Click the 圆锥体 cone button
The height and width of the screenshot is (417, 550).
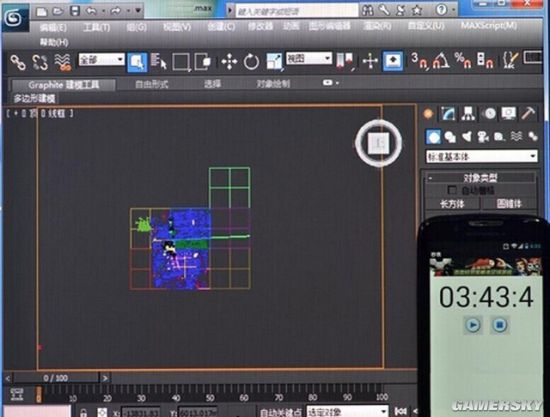[x=509, y=204]
